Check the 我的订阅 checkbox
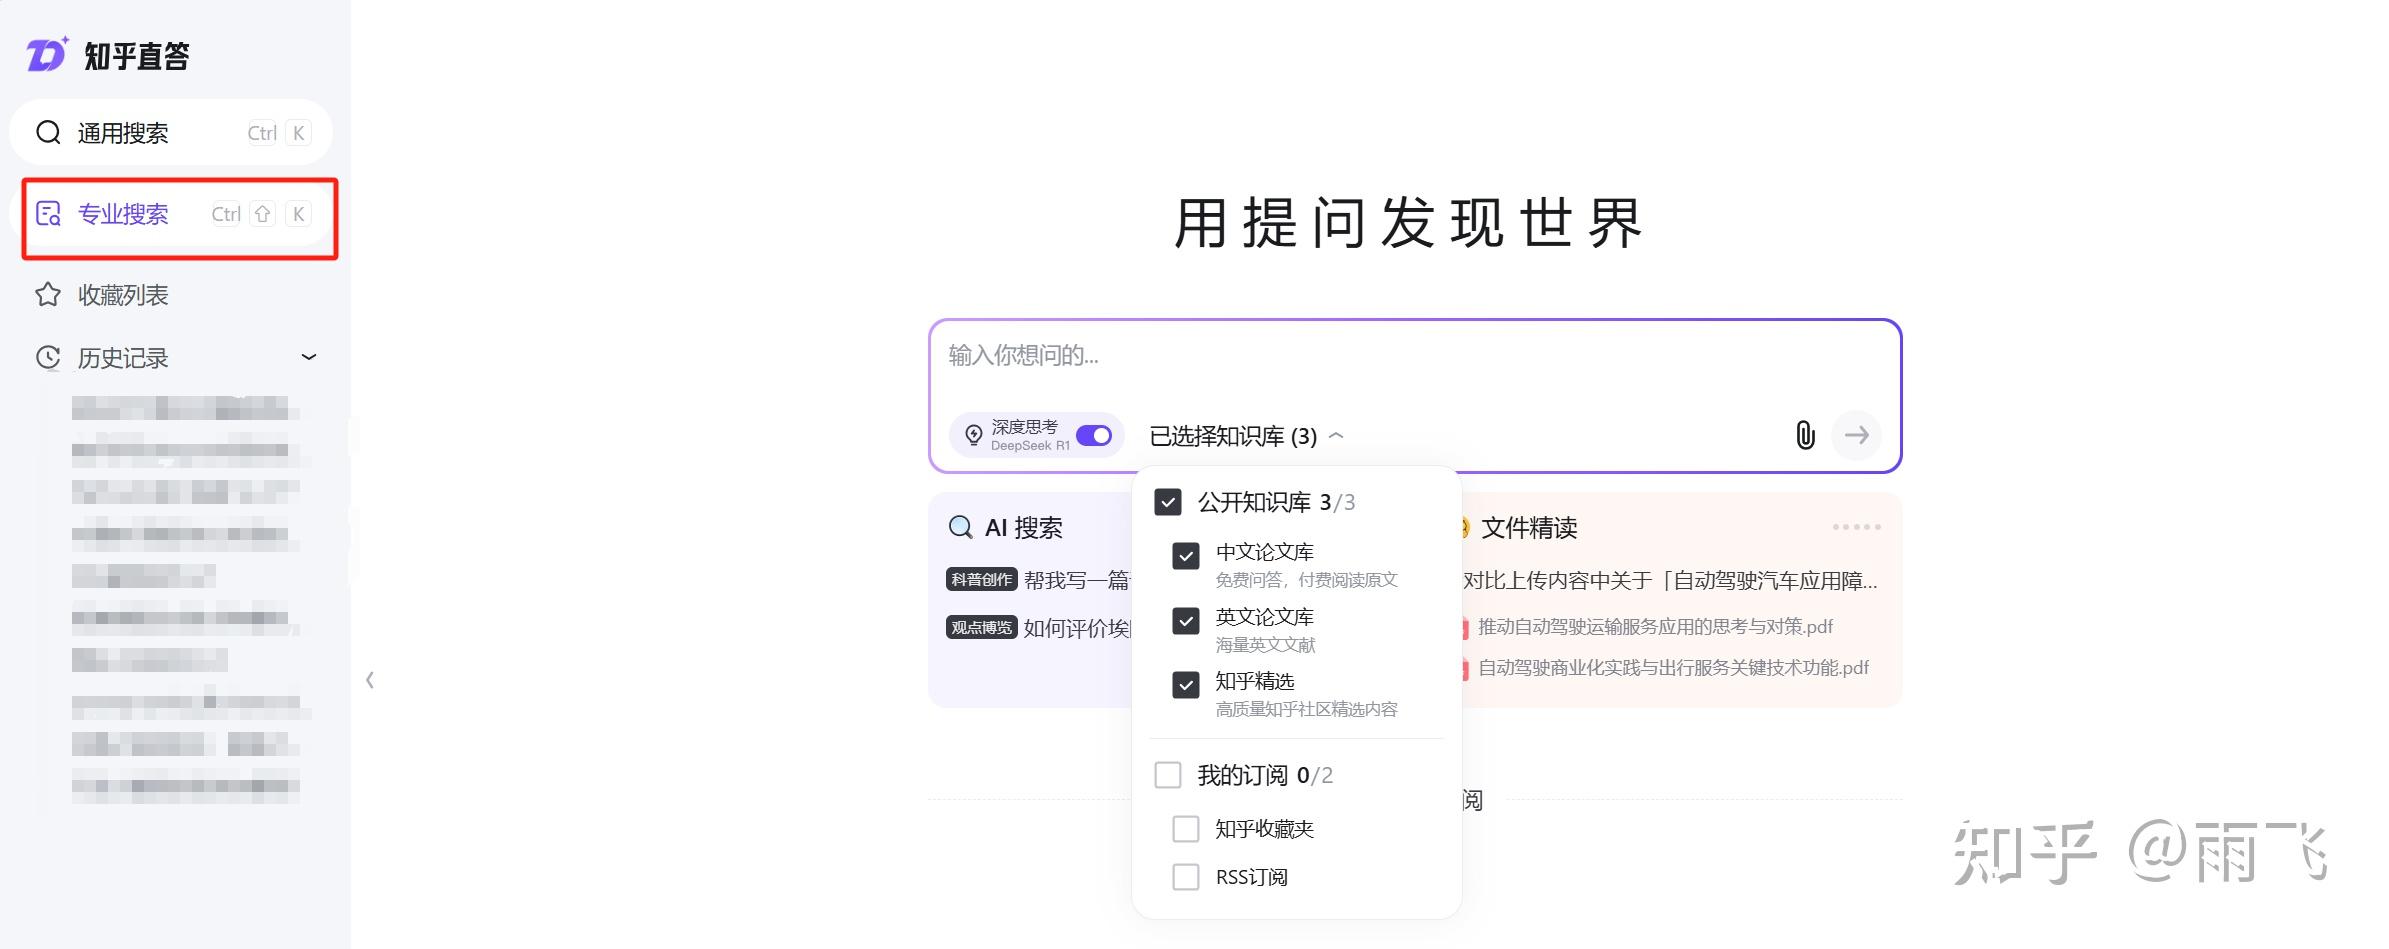2389x949 pixels. click(1168, 775)
